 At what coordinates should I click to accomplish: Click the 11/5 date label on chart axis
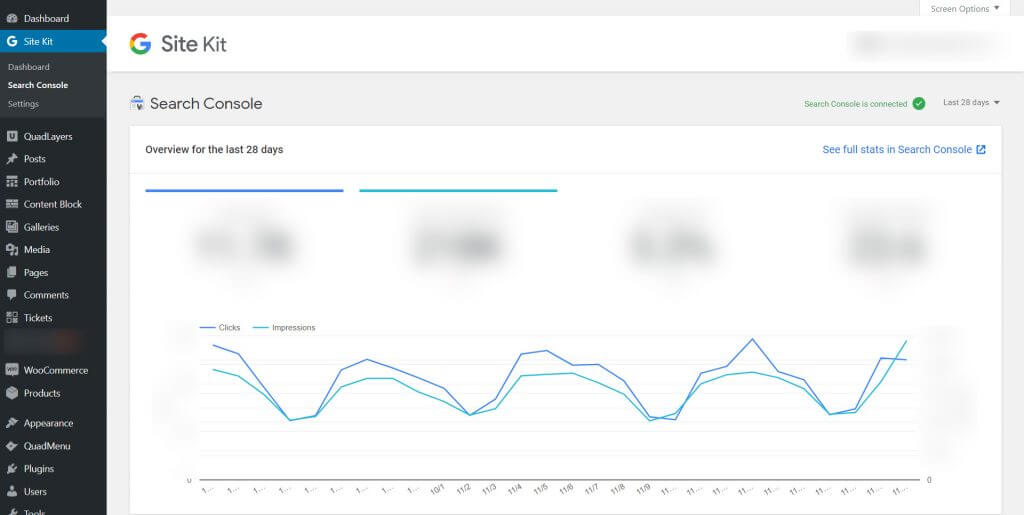coord(541,489)
